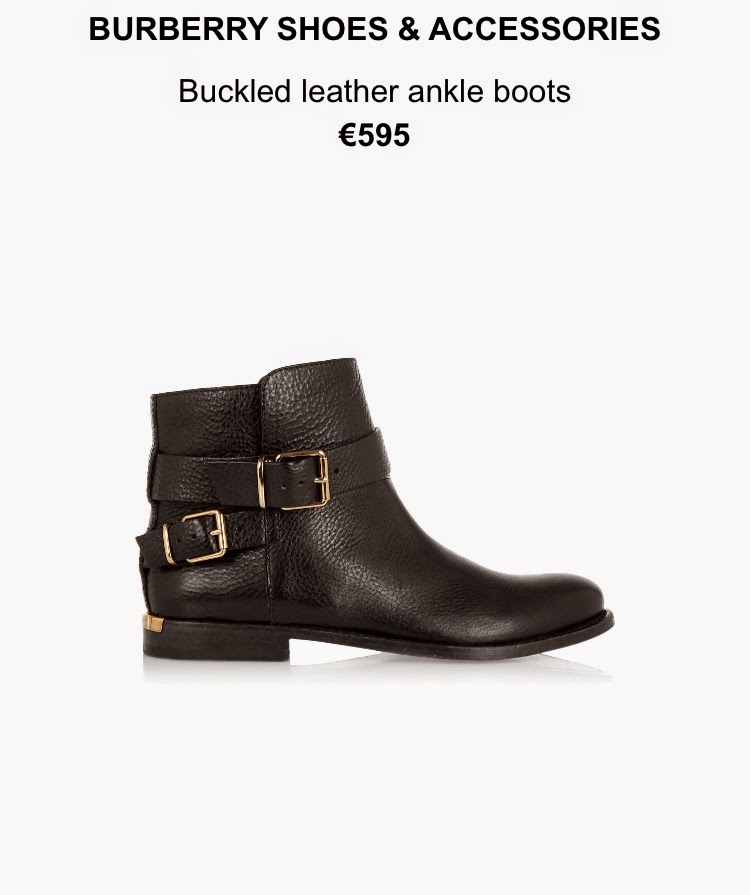
Task: Click the word 'boots' in product name
Action: pyautogui.click(x=532, y=91)
